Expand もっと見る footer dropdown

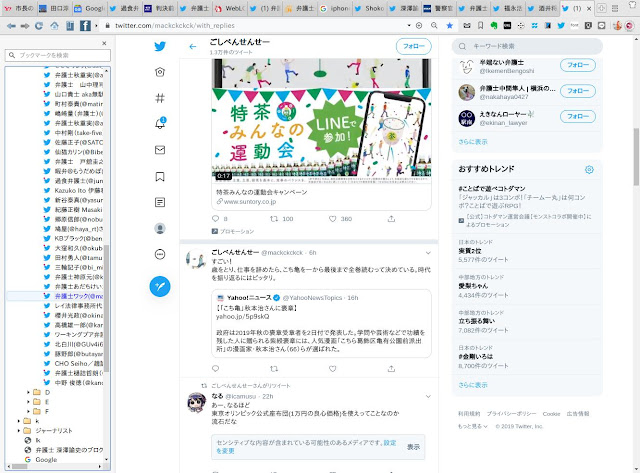point(473,426)
